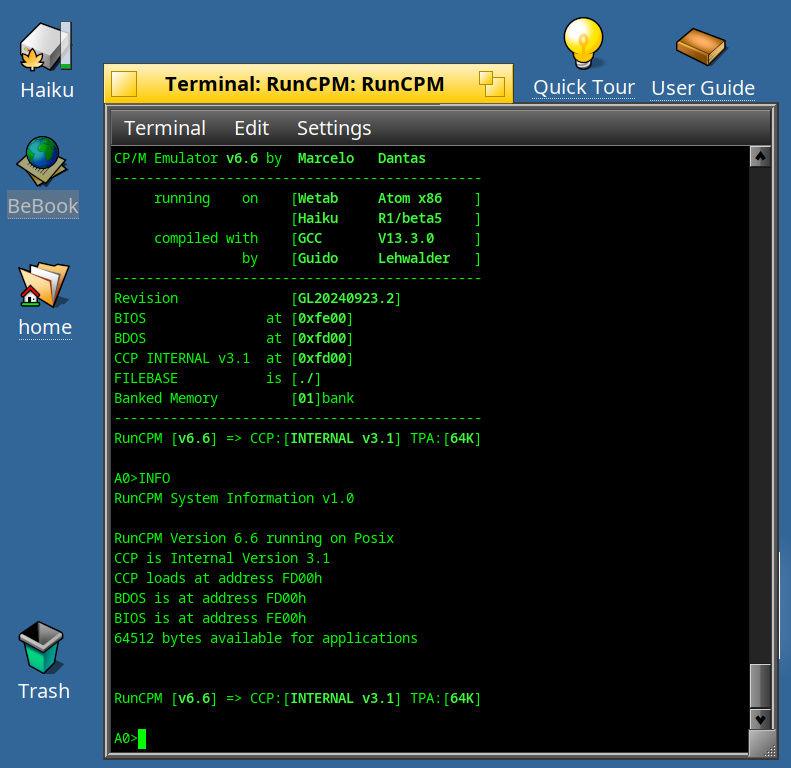Click 'CCP loads at address FD00h'

click(x=218, y=578)
